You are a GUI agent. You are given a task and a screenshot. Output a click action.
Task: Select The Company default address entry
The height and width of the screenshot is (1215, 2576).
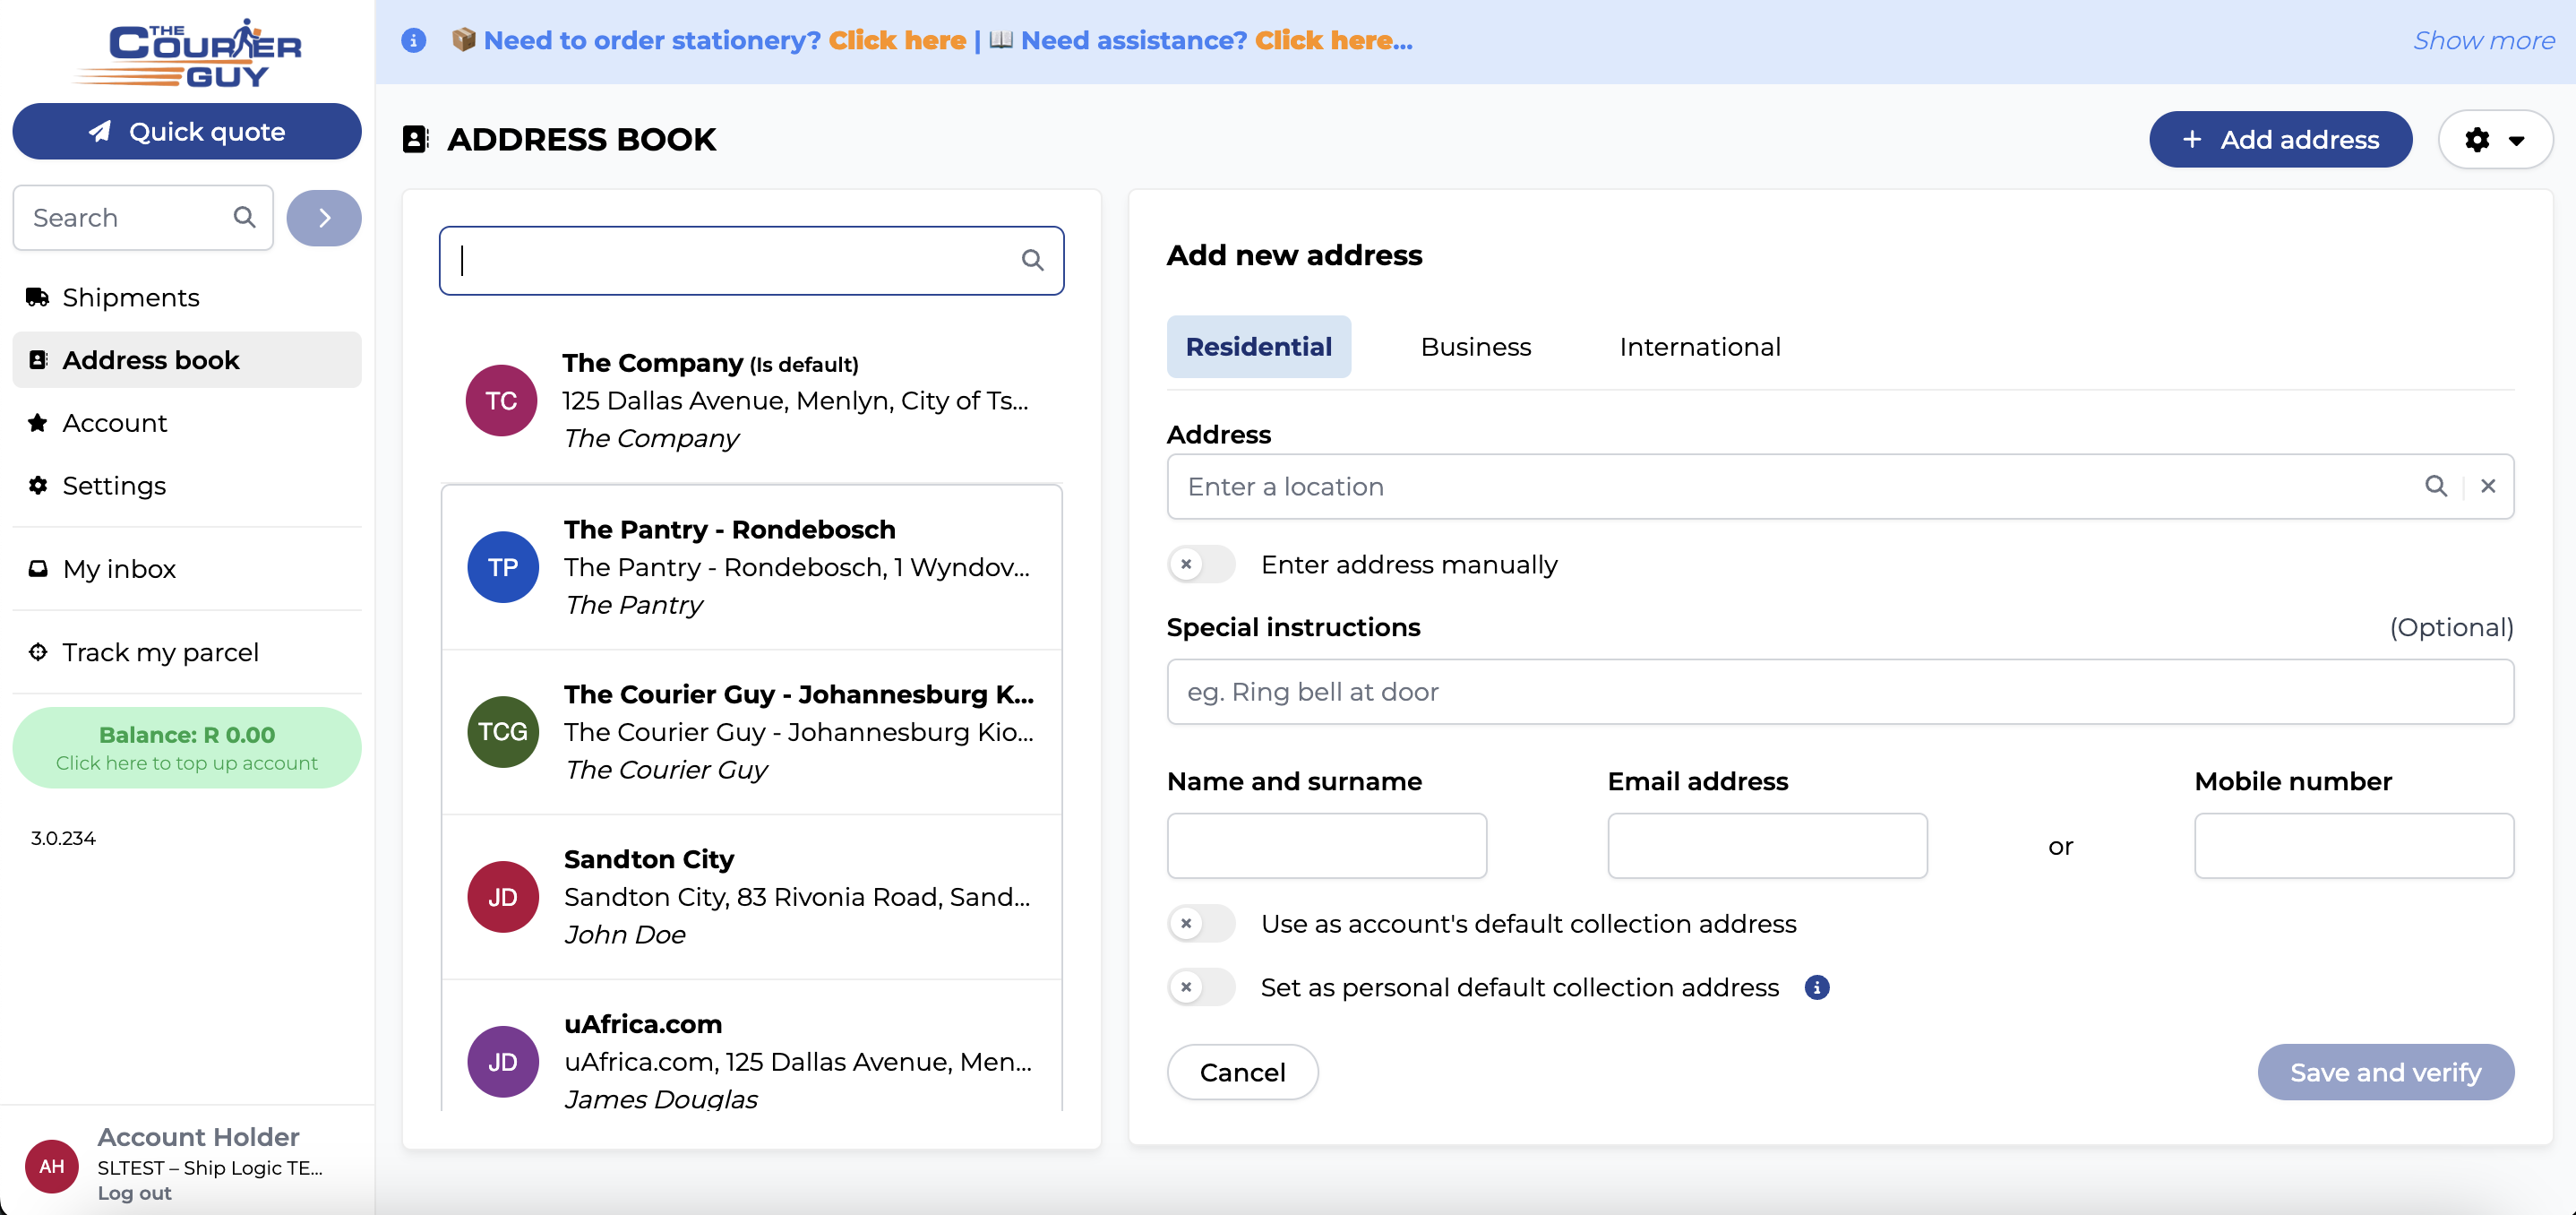click(752, 401)
